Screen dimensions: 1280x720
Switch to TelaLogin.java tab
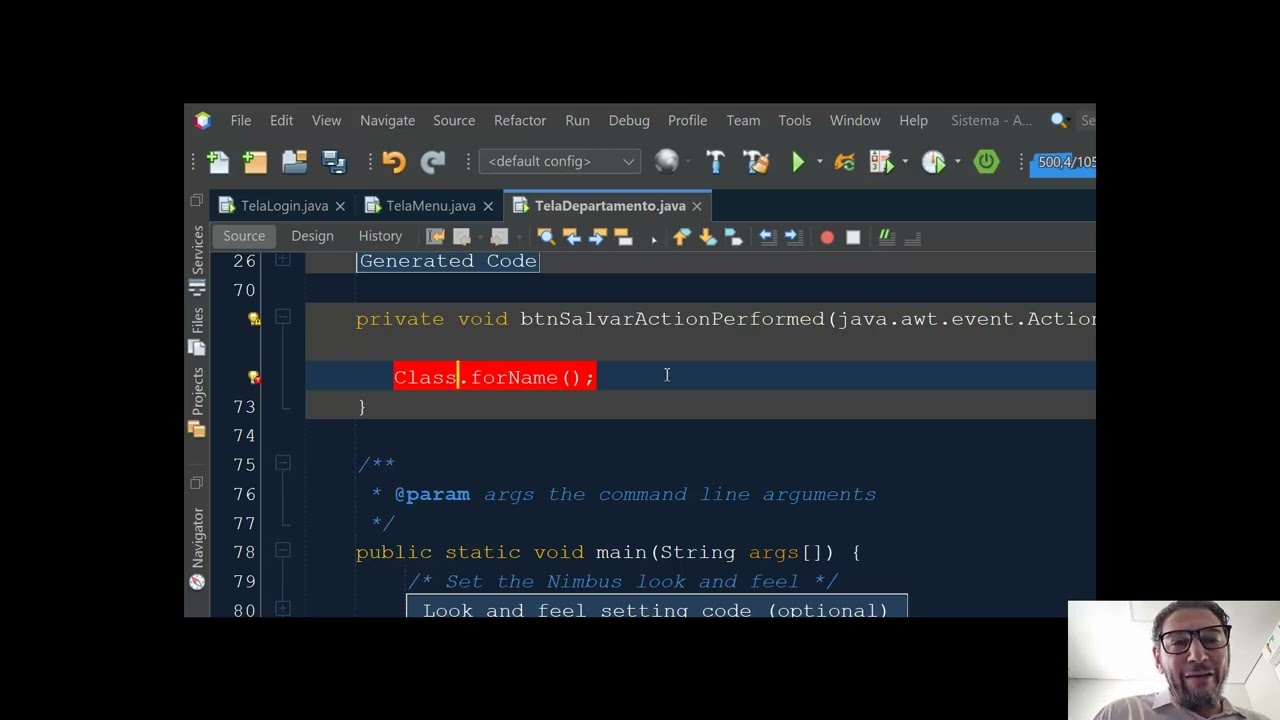click(x=284, y=206)
